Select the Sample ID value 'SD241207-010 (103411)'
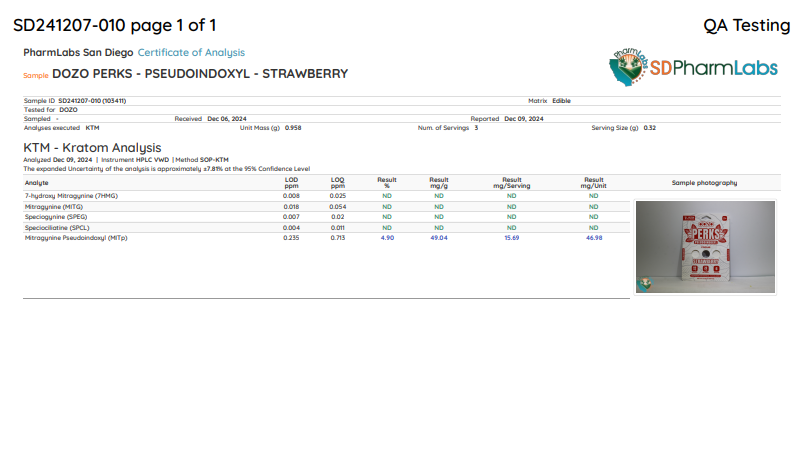This screenshot has width=804, height=464. [x=92, y=101]
